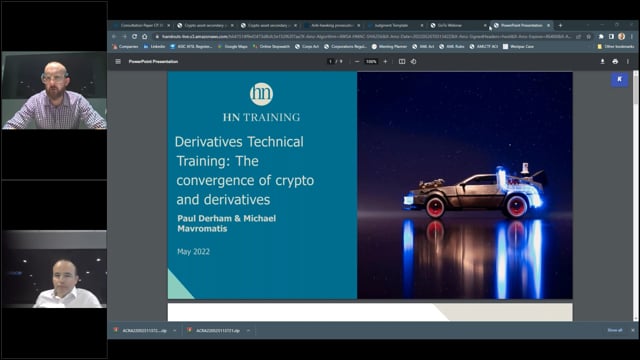Reload the page with the refresh icon
The width and height of the screenshot is (640, 360).
point(134,36)
